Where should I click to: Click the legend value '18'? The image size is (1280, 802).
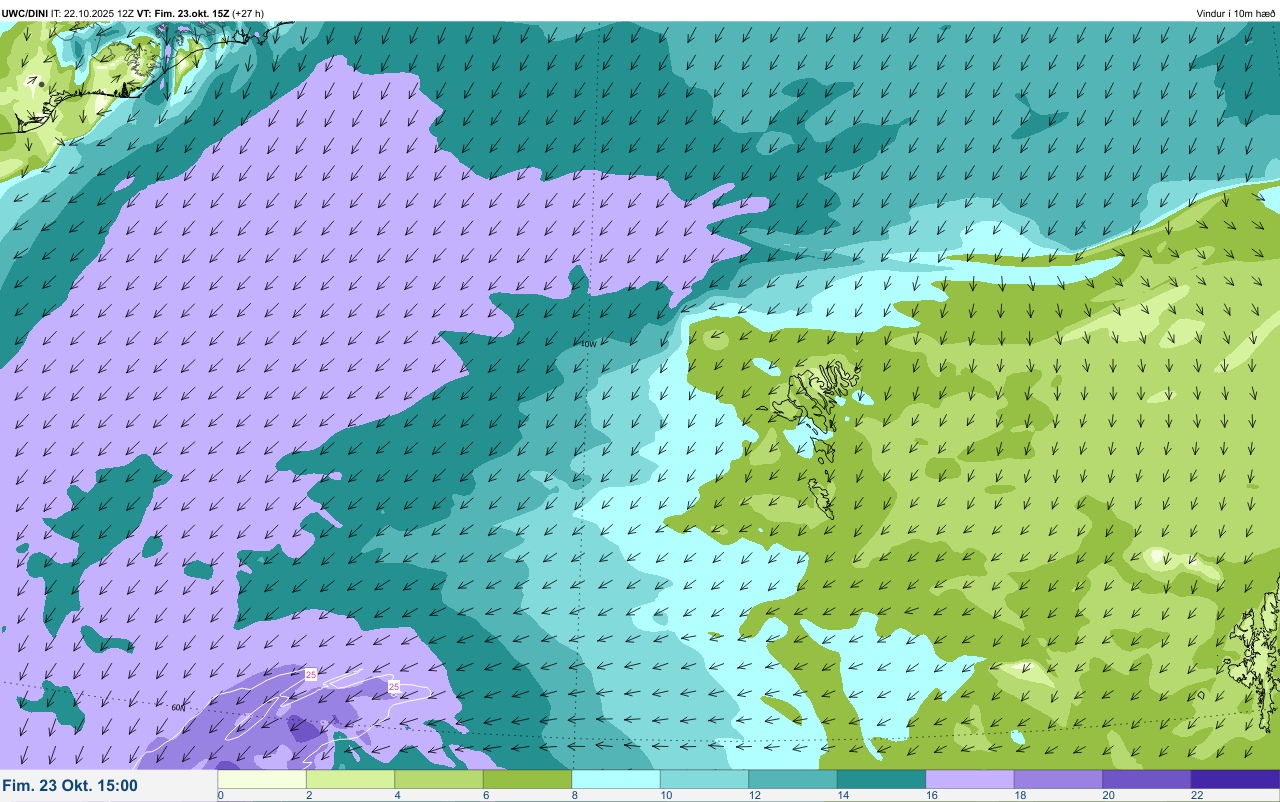tap(1020, 795)
